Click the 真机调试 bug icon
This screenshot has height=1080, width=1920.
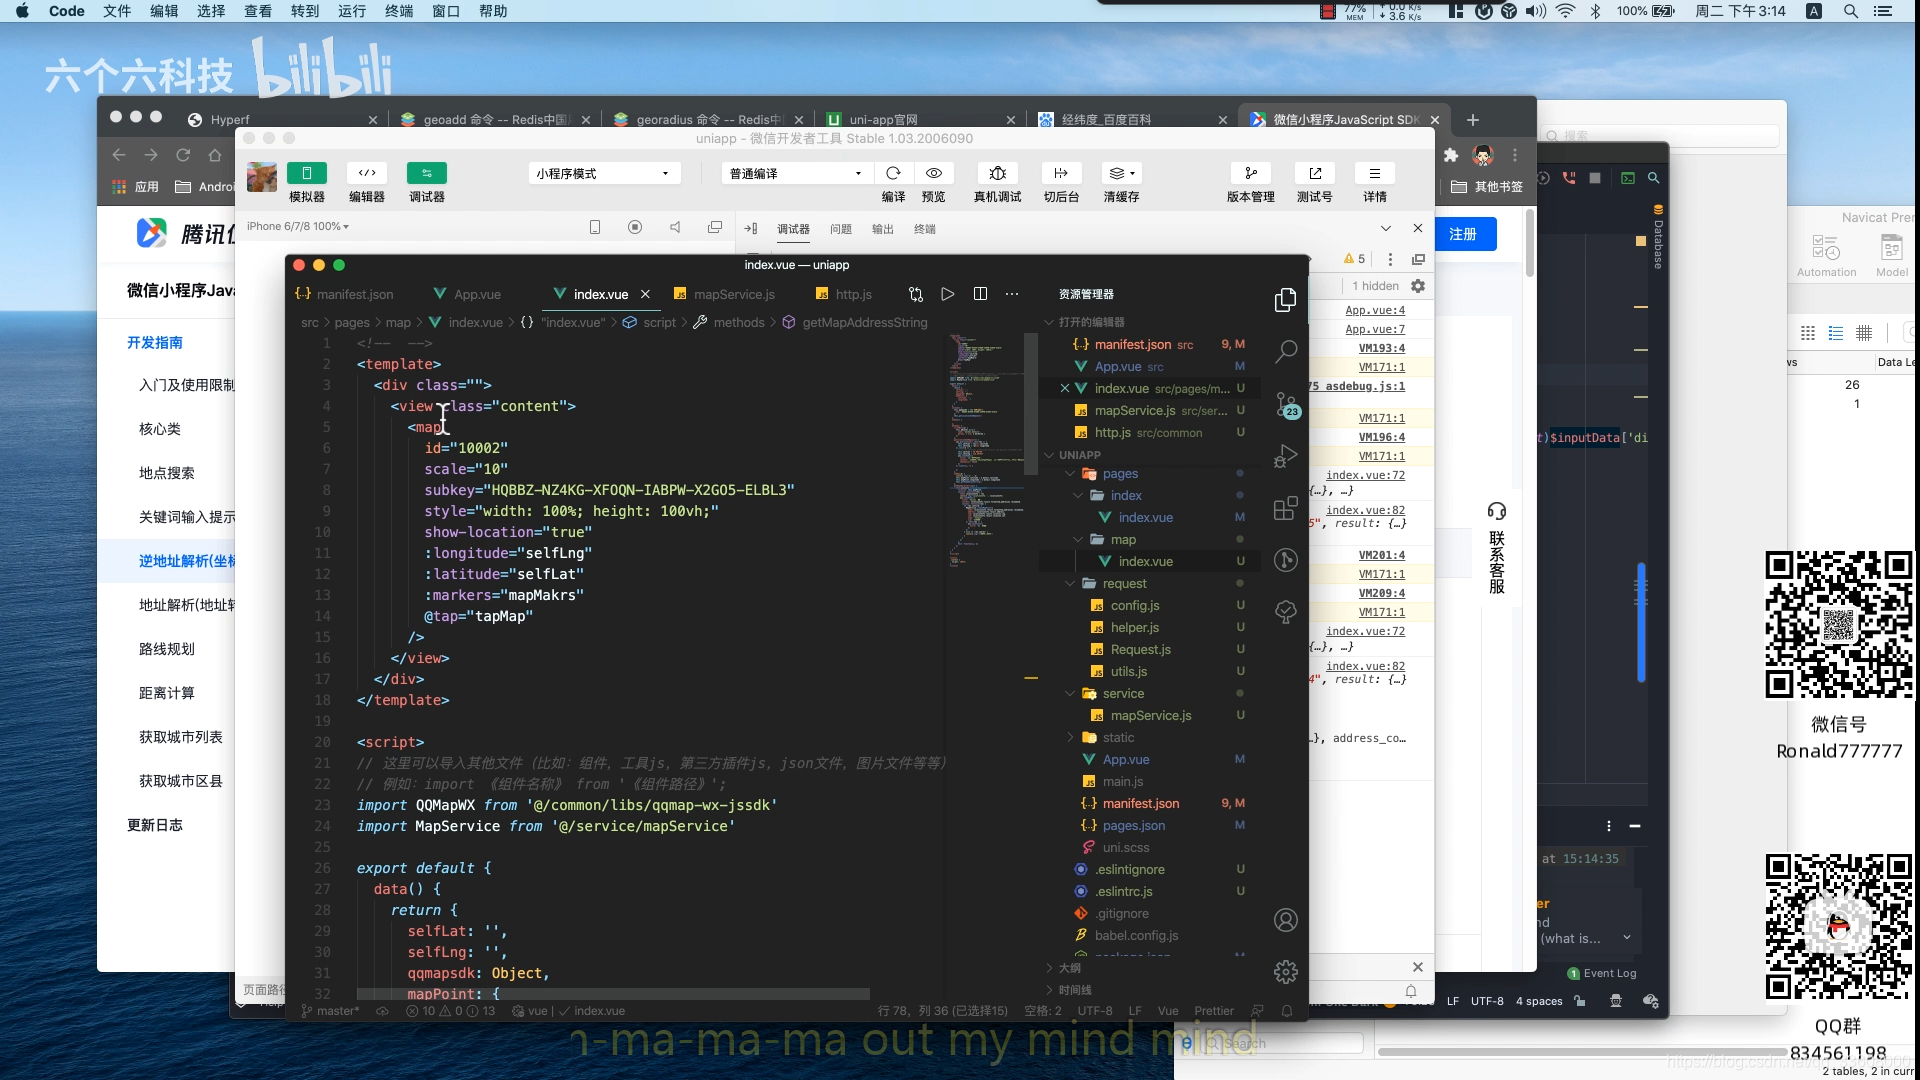[997, 173]
